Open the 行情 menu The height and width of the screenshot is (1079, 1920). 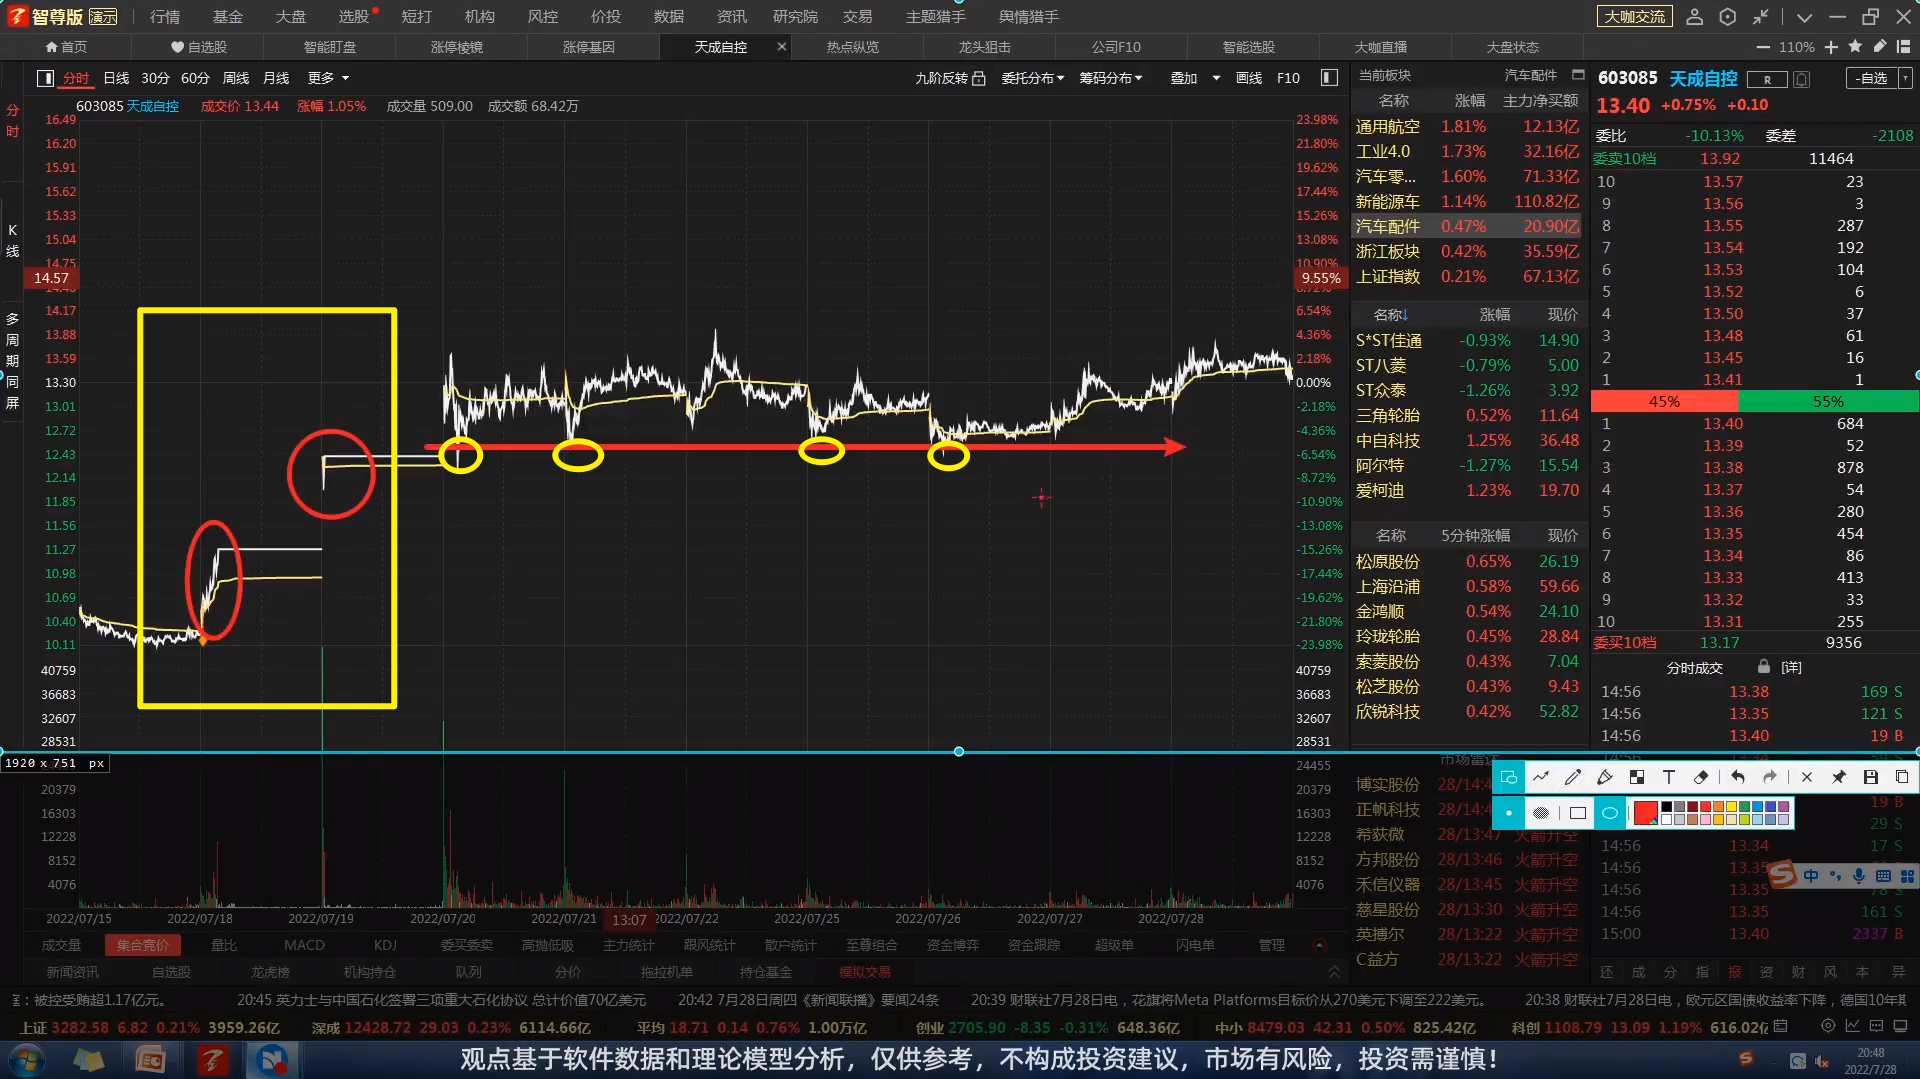pyautogui.click(x=165, y=17)
